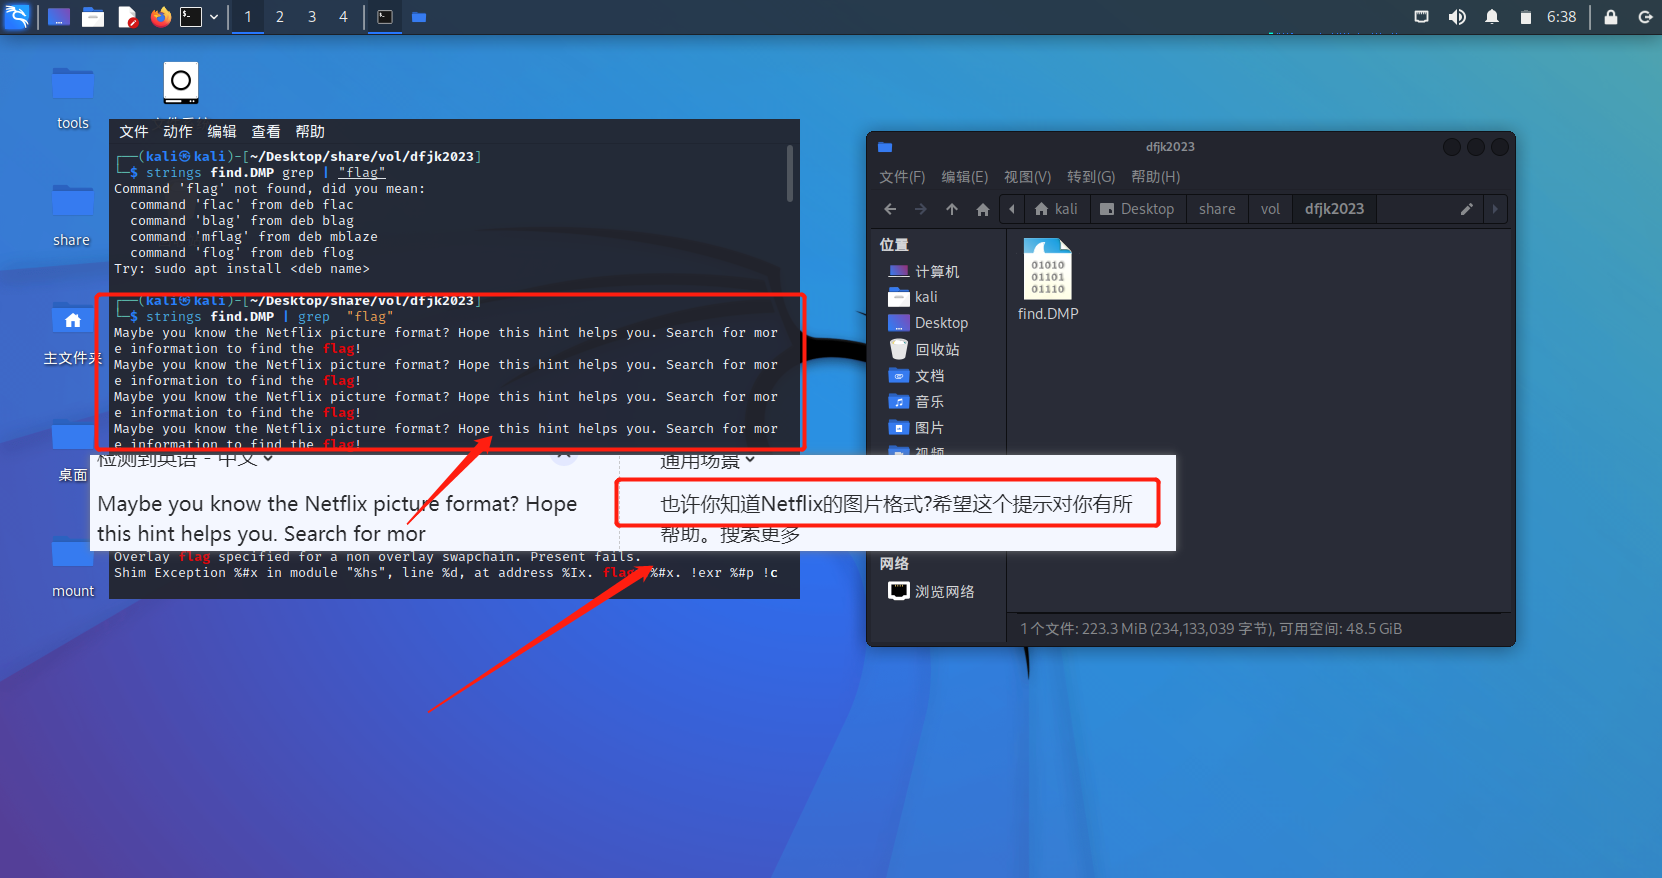1662x878 pixels.
Task: Open the terminal 查看 menu
Action: click(x=265, y=132)
